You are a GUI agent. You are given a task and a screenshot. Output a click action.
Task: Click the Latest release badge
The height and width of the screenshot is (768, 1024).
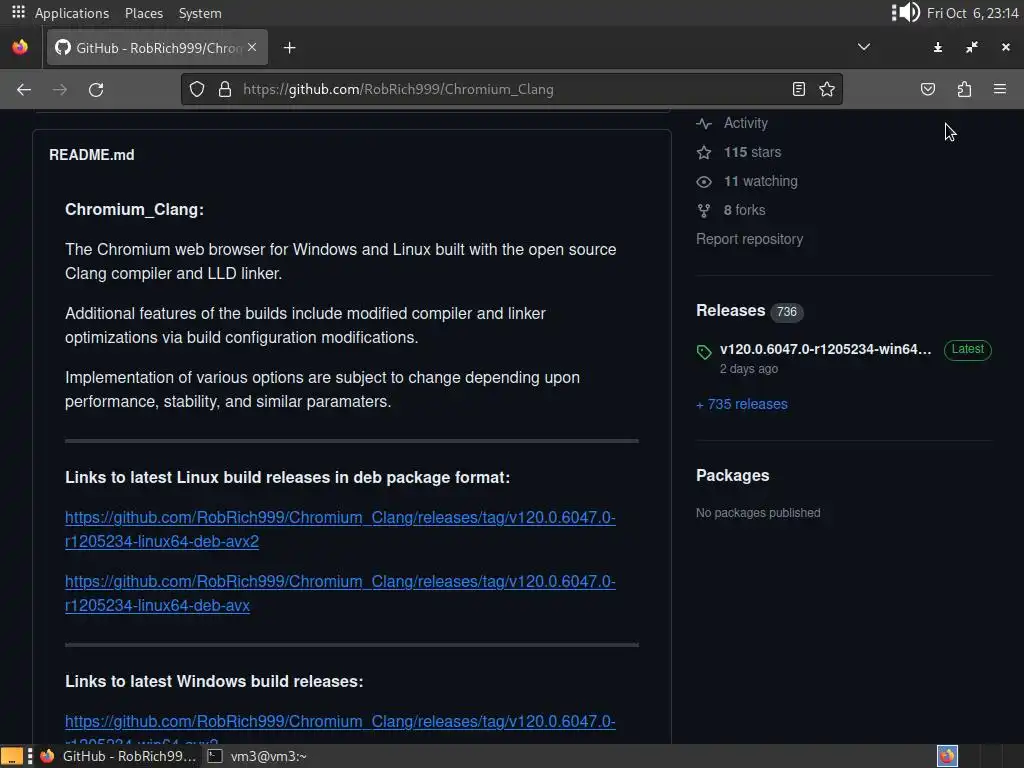(x=967, y=349)
